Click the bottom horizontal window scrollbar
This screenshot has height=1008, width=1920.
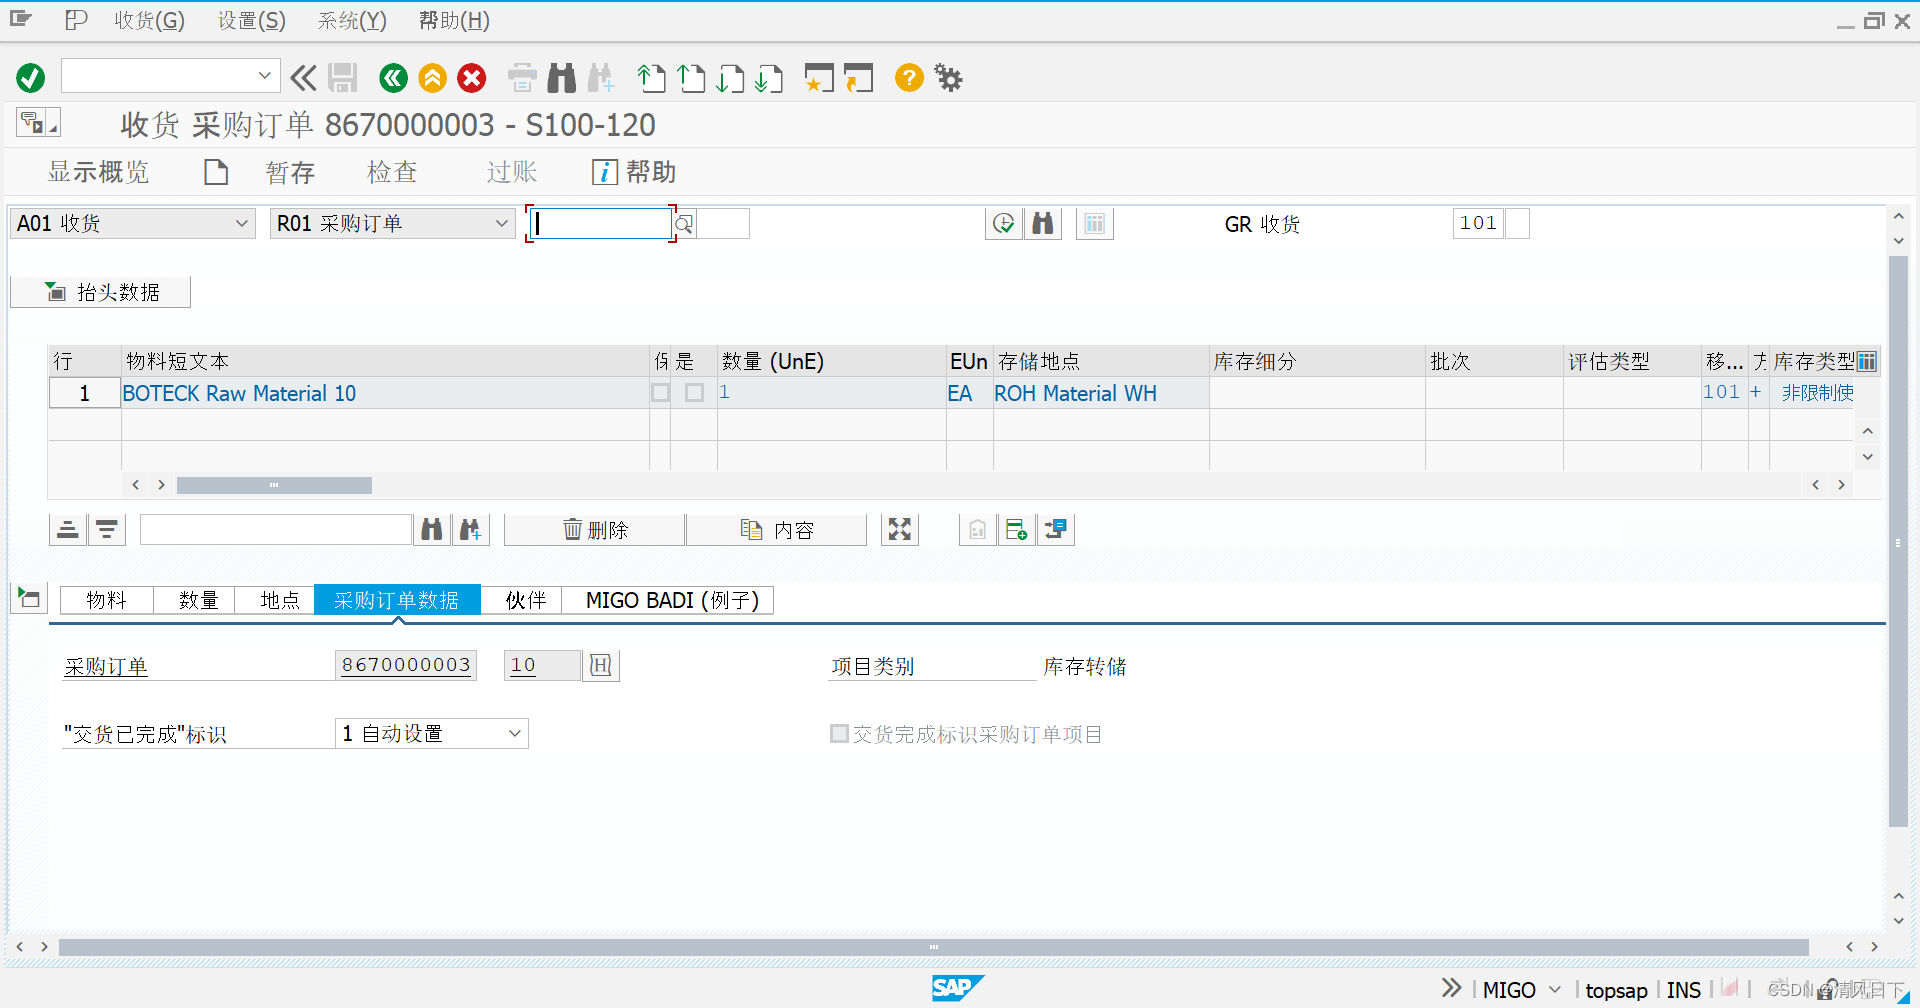tap(934, 946)
